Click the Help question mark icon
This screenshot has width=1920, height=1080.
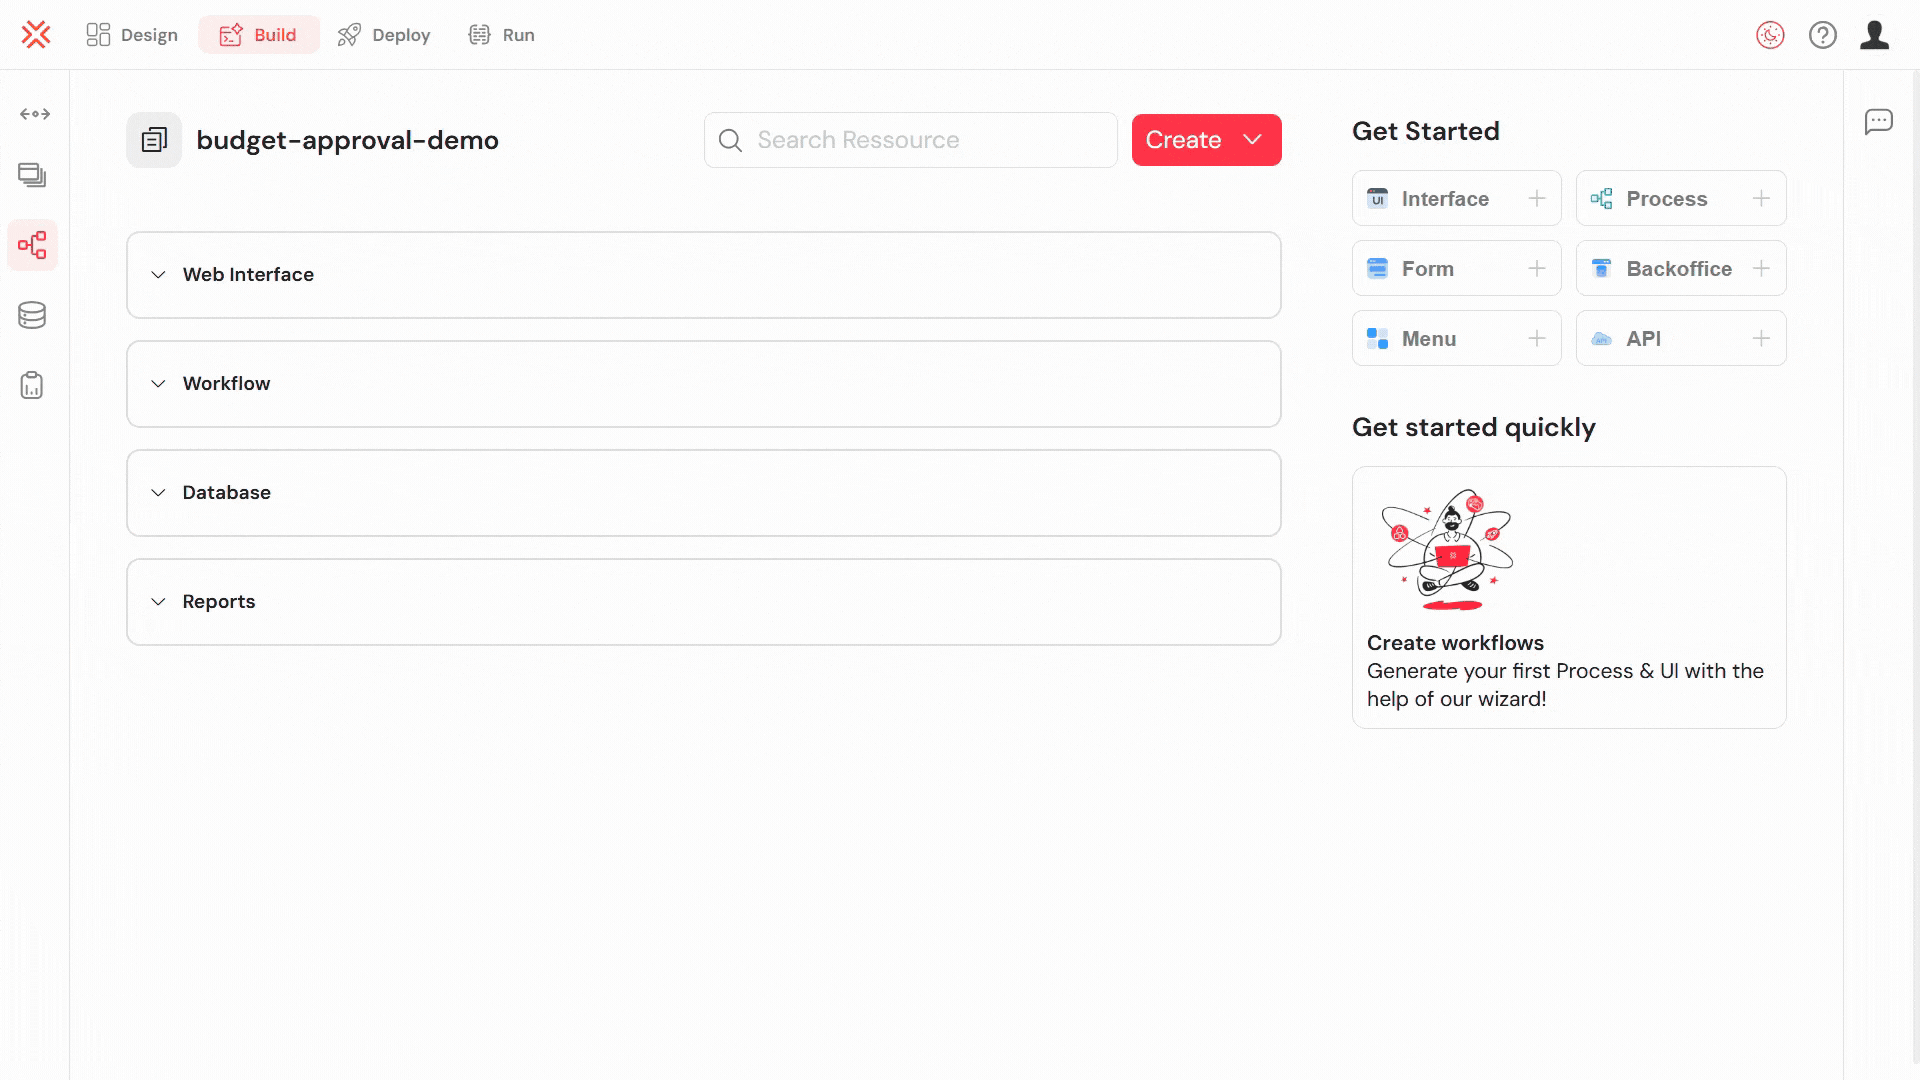click(1823, 34)
